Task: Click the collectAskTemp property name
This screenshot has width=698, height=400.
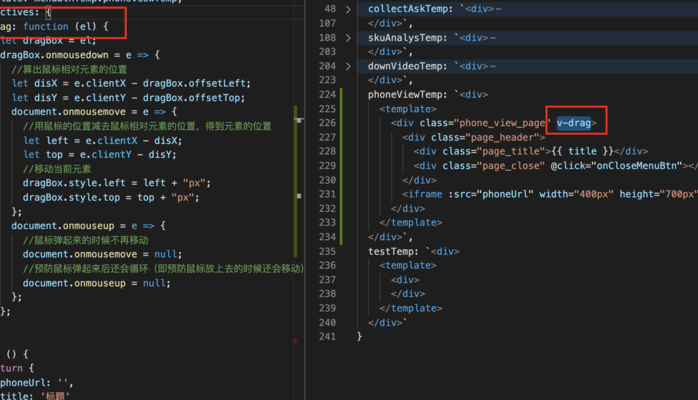Action: pos(407,9)
